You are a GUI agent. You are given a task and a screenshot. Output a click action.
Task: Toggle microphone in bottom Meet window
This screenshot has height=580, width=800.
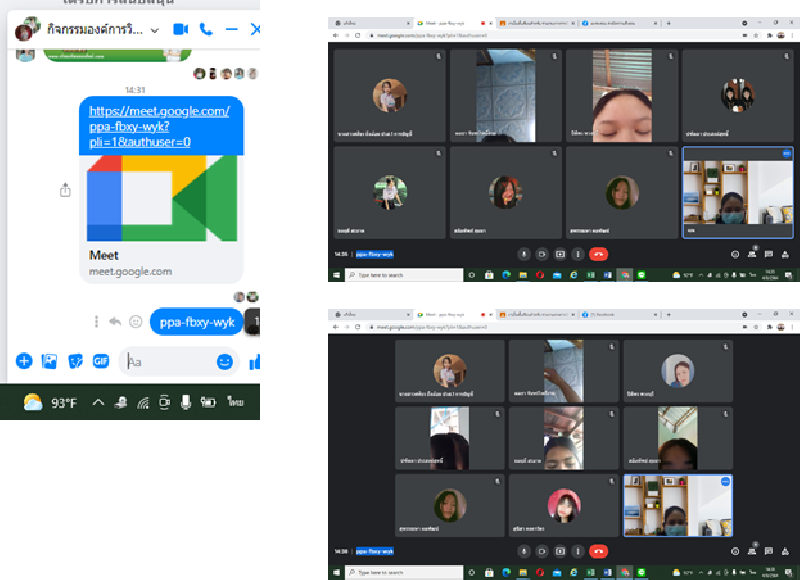(x=523, y=550)
